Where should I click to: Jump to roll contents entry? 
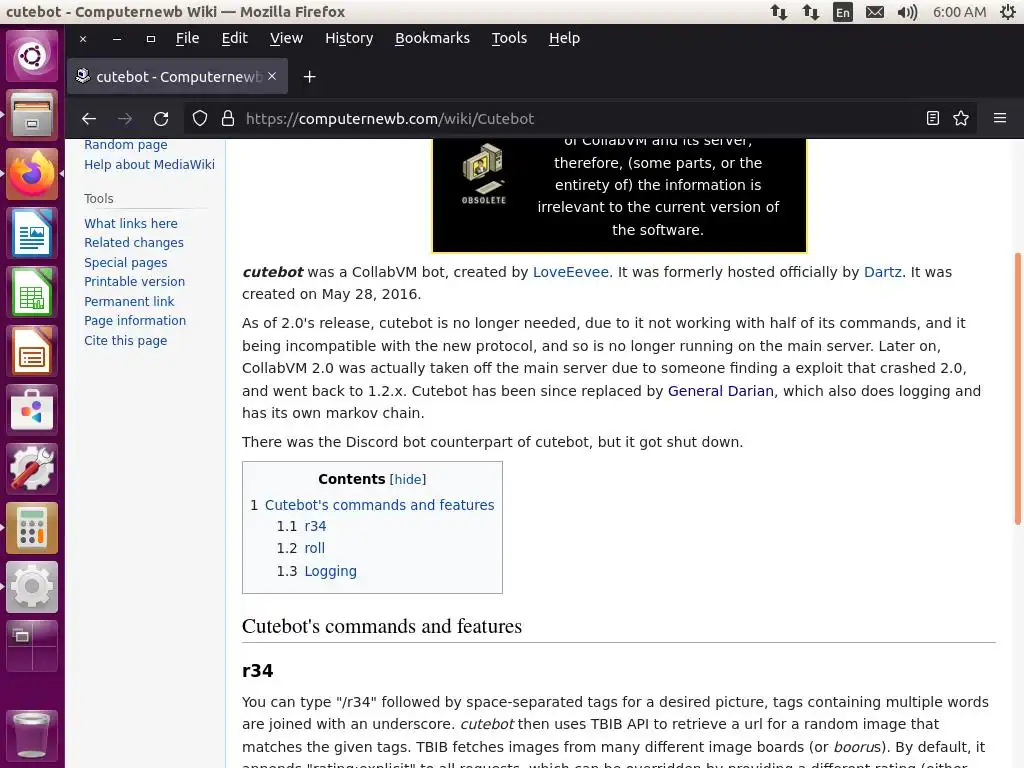tap(314, 549)
